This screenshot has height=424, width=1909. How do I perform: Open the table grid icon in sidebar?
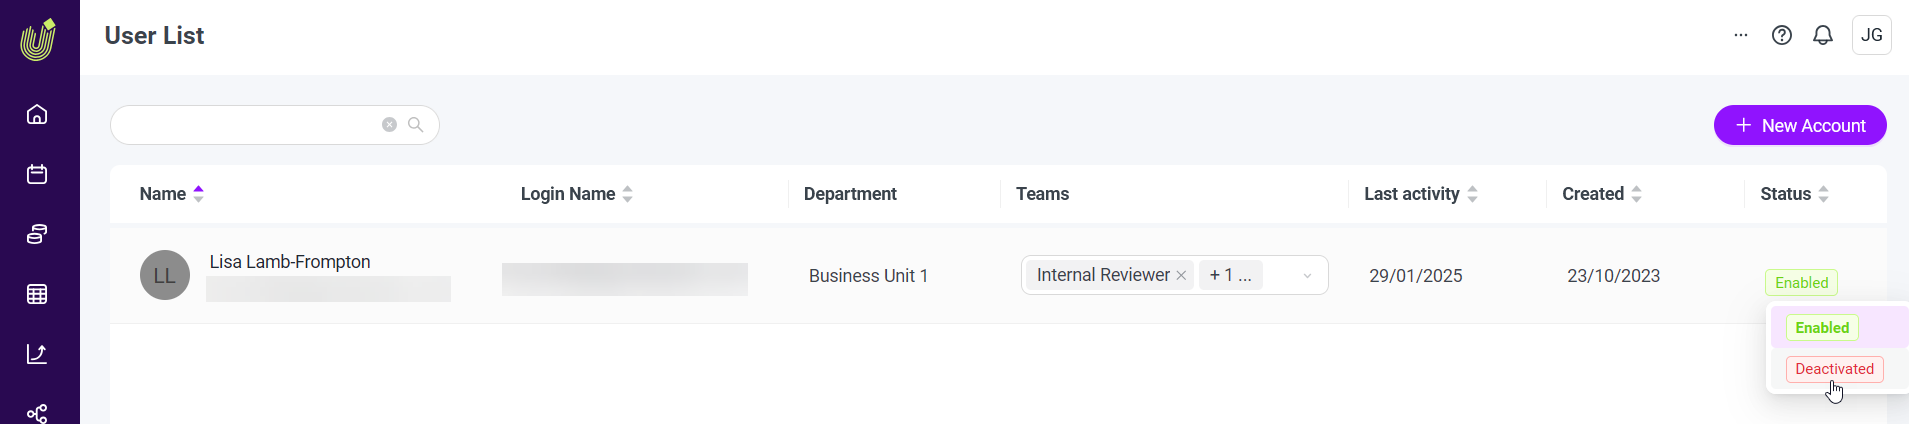(x=37, y=294)
